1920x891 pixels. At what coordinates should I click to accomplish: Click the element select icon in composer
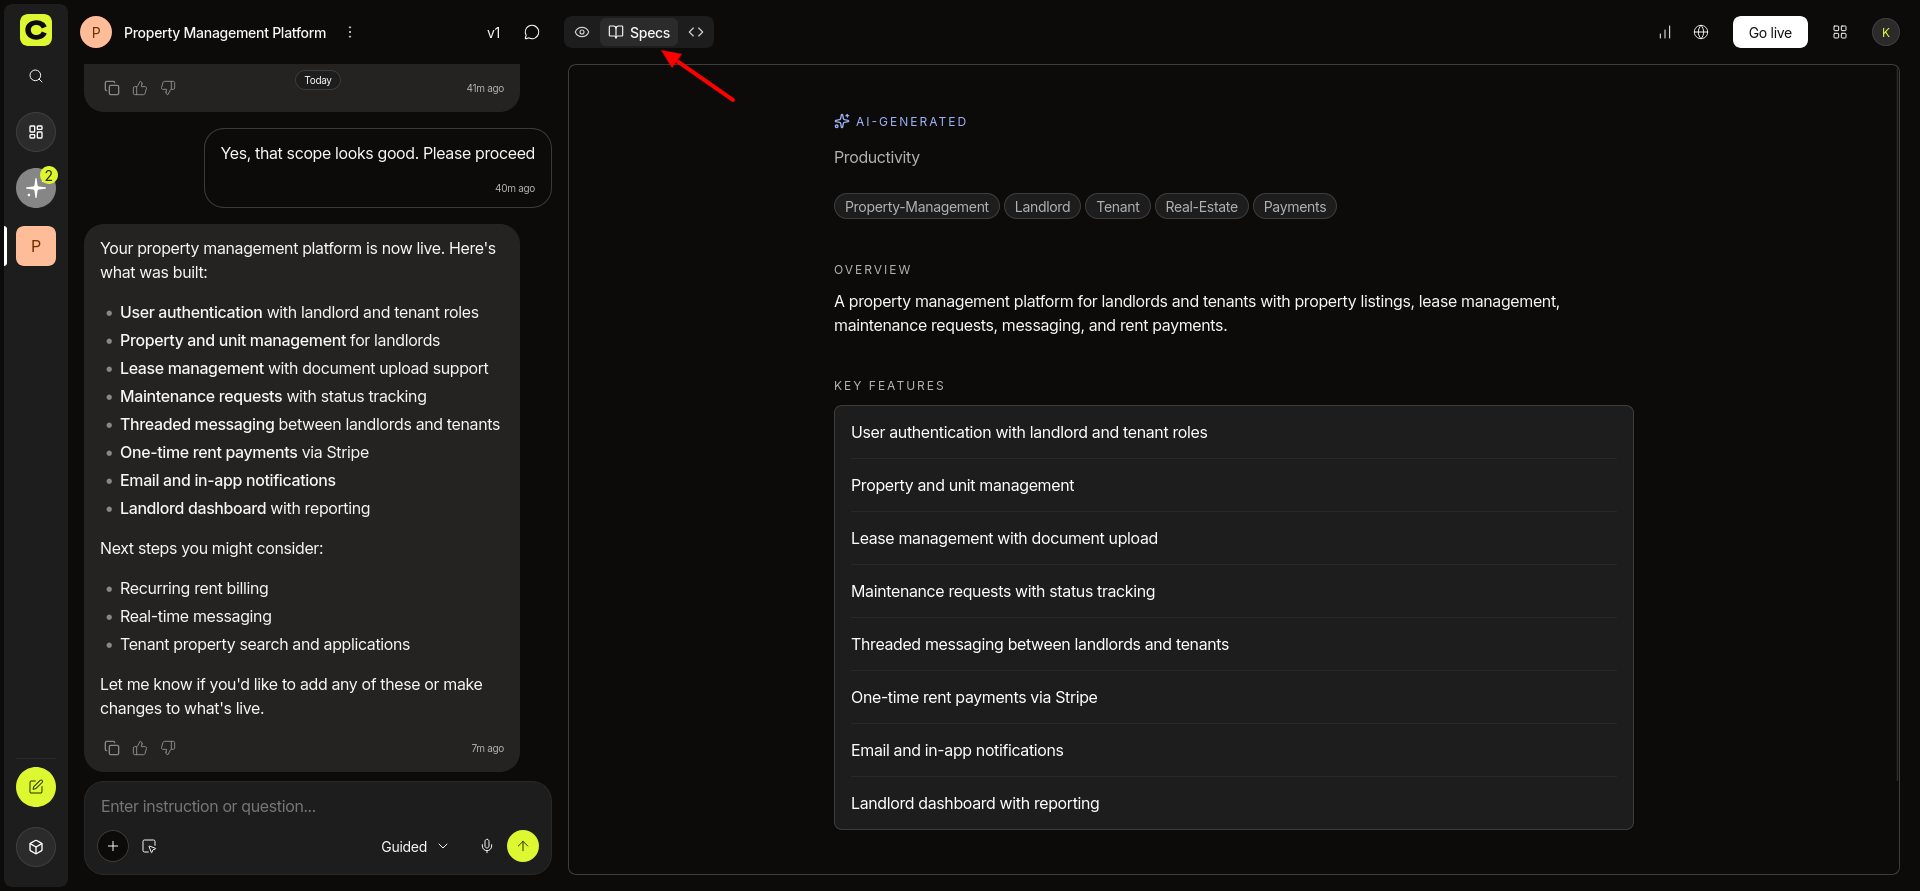tap(149, 846)
